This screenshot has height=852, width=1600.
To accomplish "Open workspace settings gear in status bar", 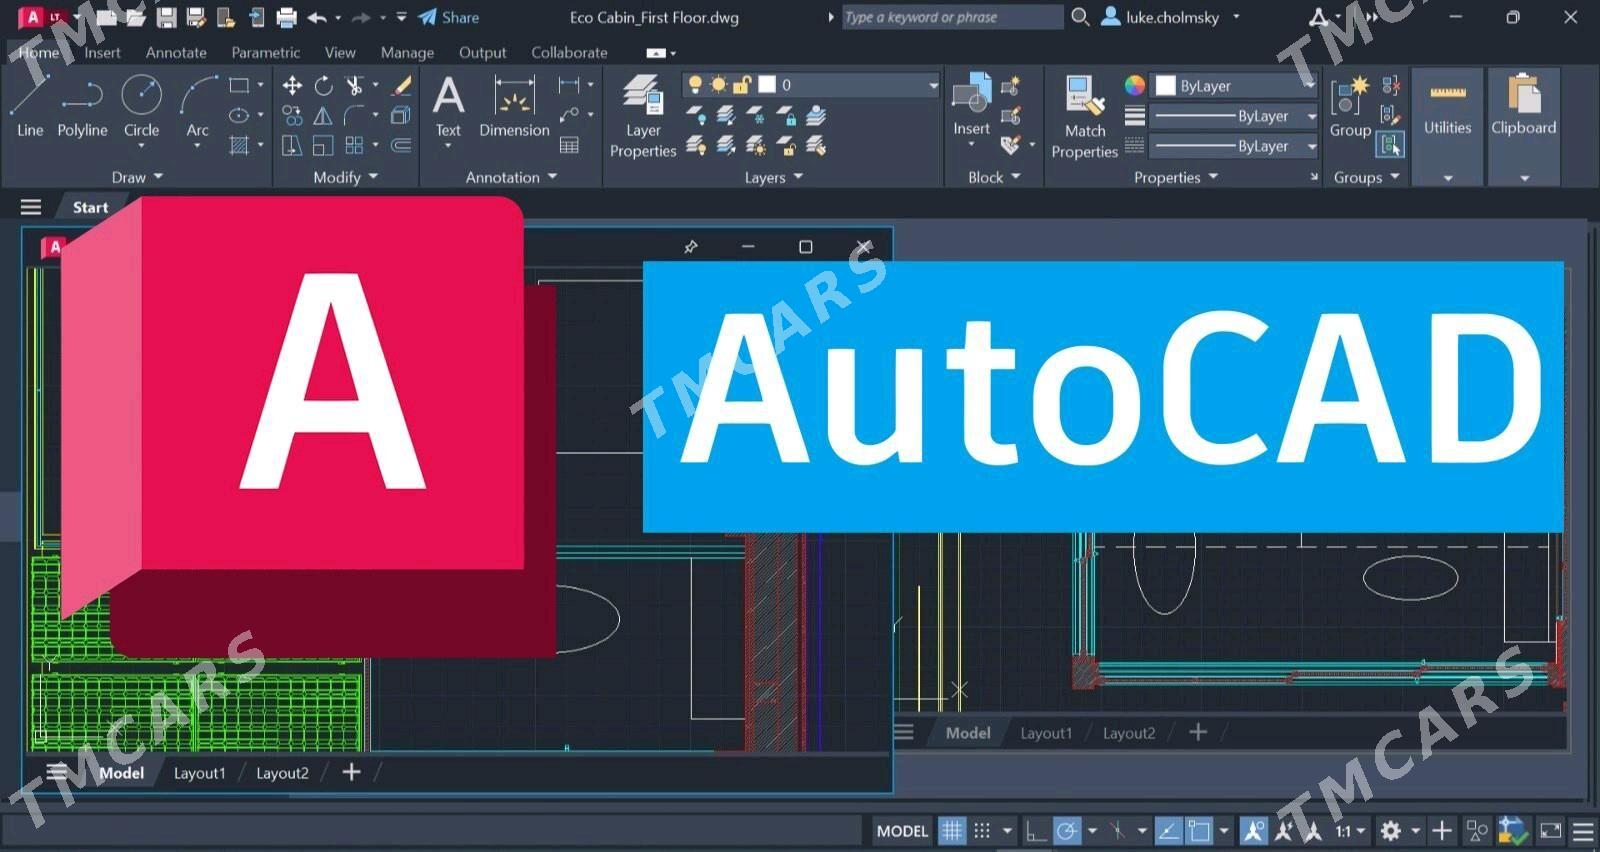I will pyautogui.click(x=1390, y=831).
